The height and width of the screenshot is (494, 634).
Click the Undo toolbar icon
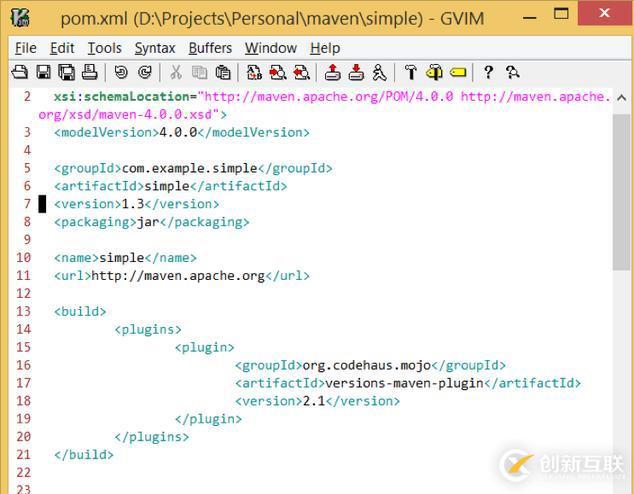[121, 72]
